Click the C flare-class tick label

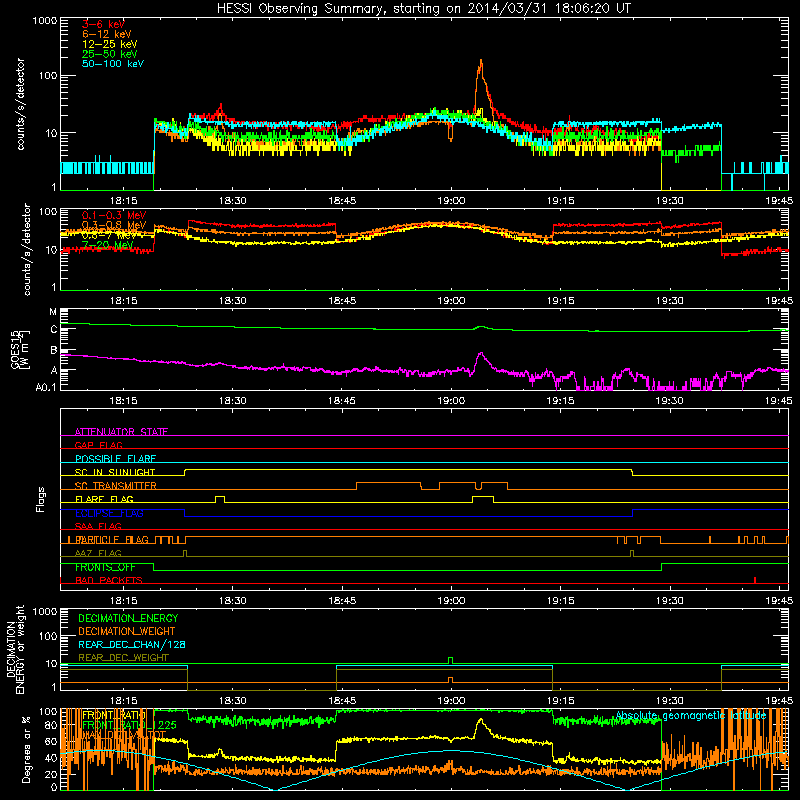(54, 330)
